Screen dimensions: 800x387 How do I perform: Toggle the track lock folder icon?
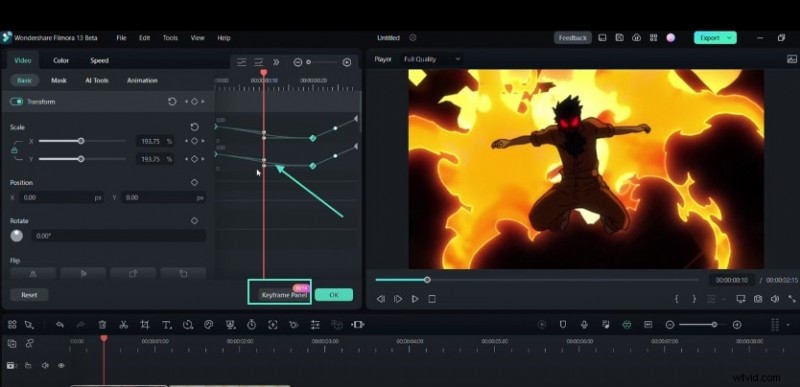pyautogui.click(x=28, y=366)
